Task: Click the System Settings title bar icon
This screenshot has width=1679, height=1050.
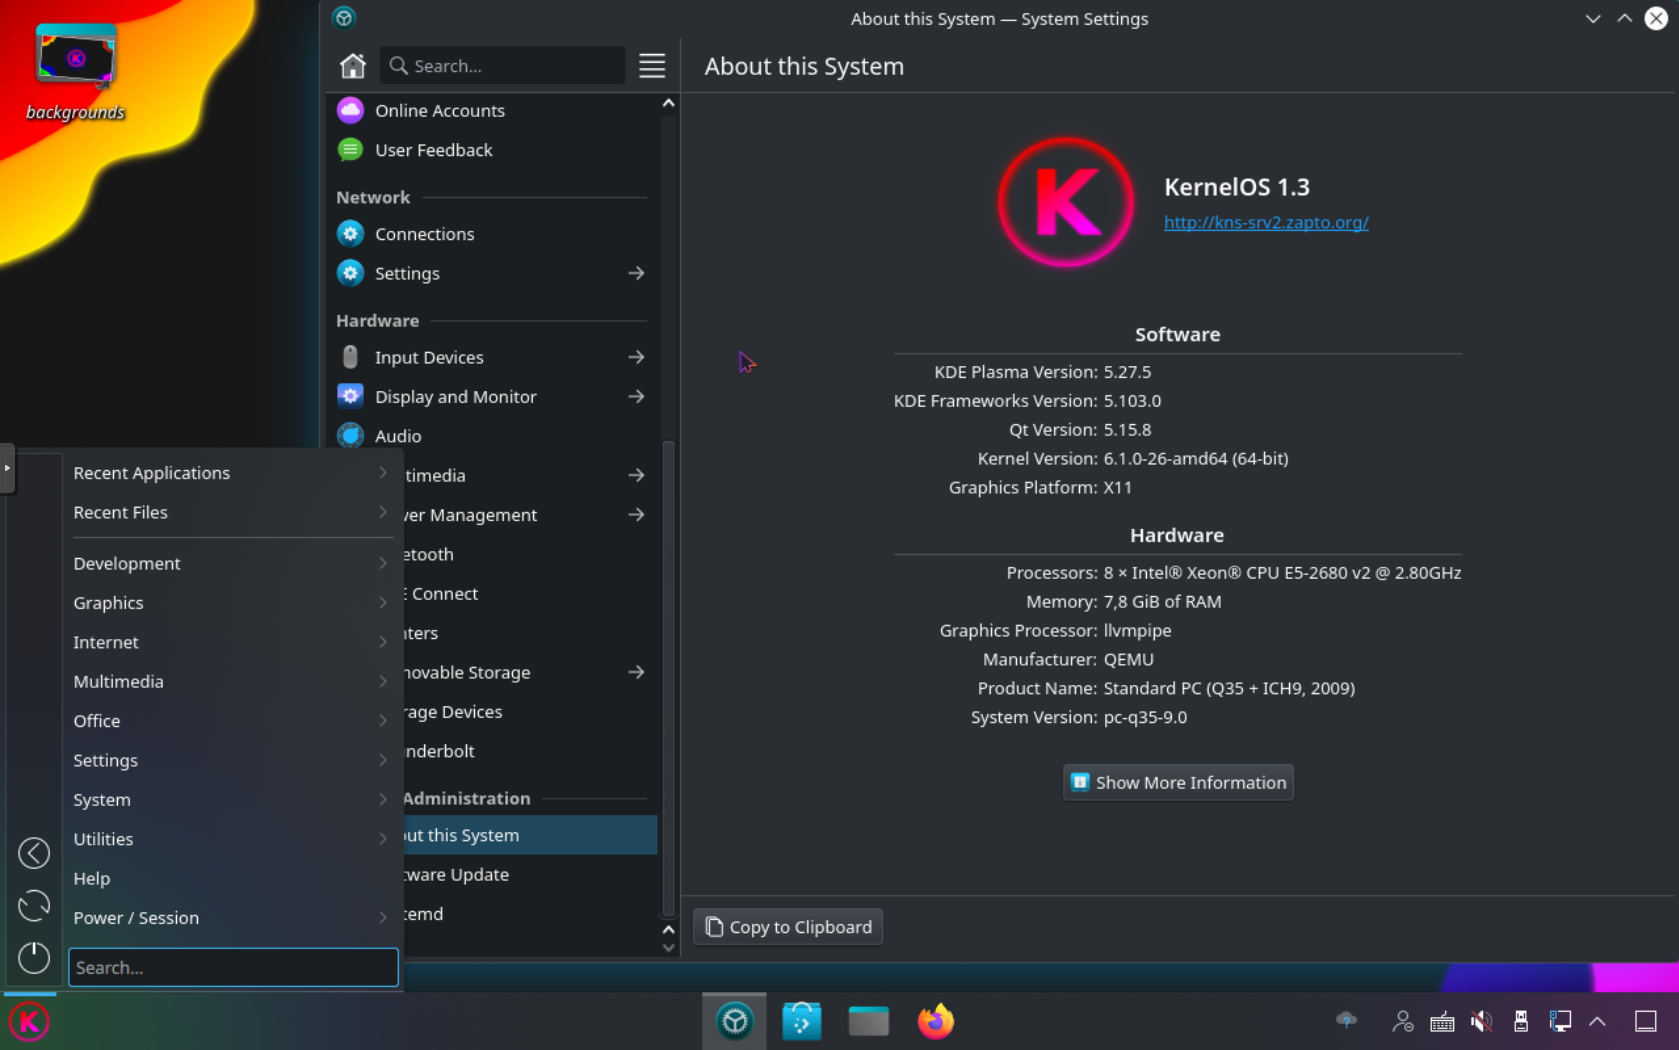Action: point(344,18)
